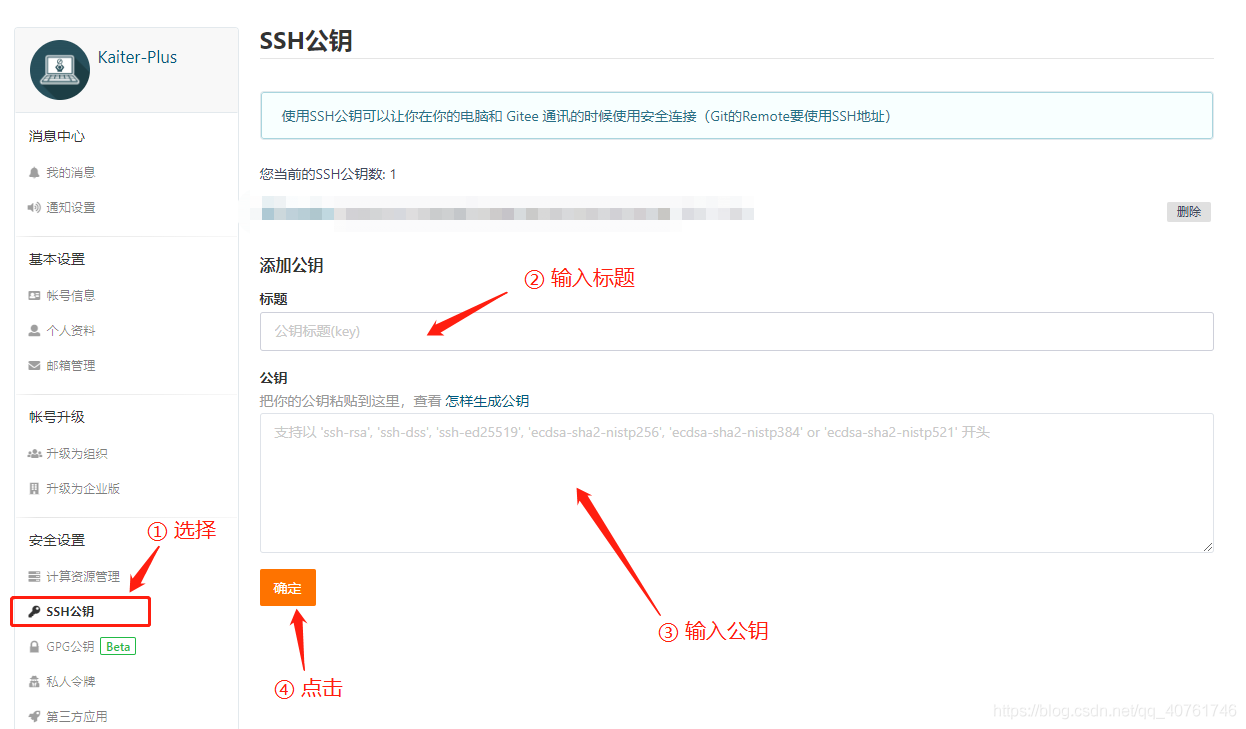Click the building icon beside 升级为企业版
Viewport: 1246px width, 729px height.
click(34, 489)
